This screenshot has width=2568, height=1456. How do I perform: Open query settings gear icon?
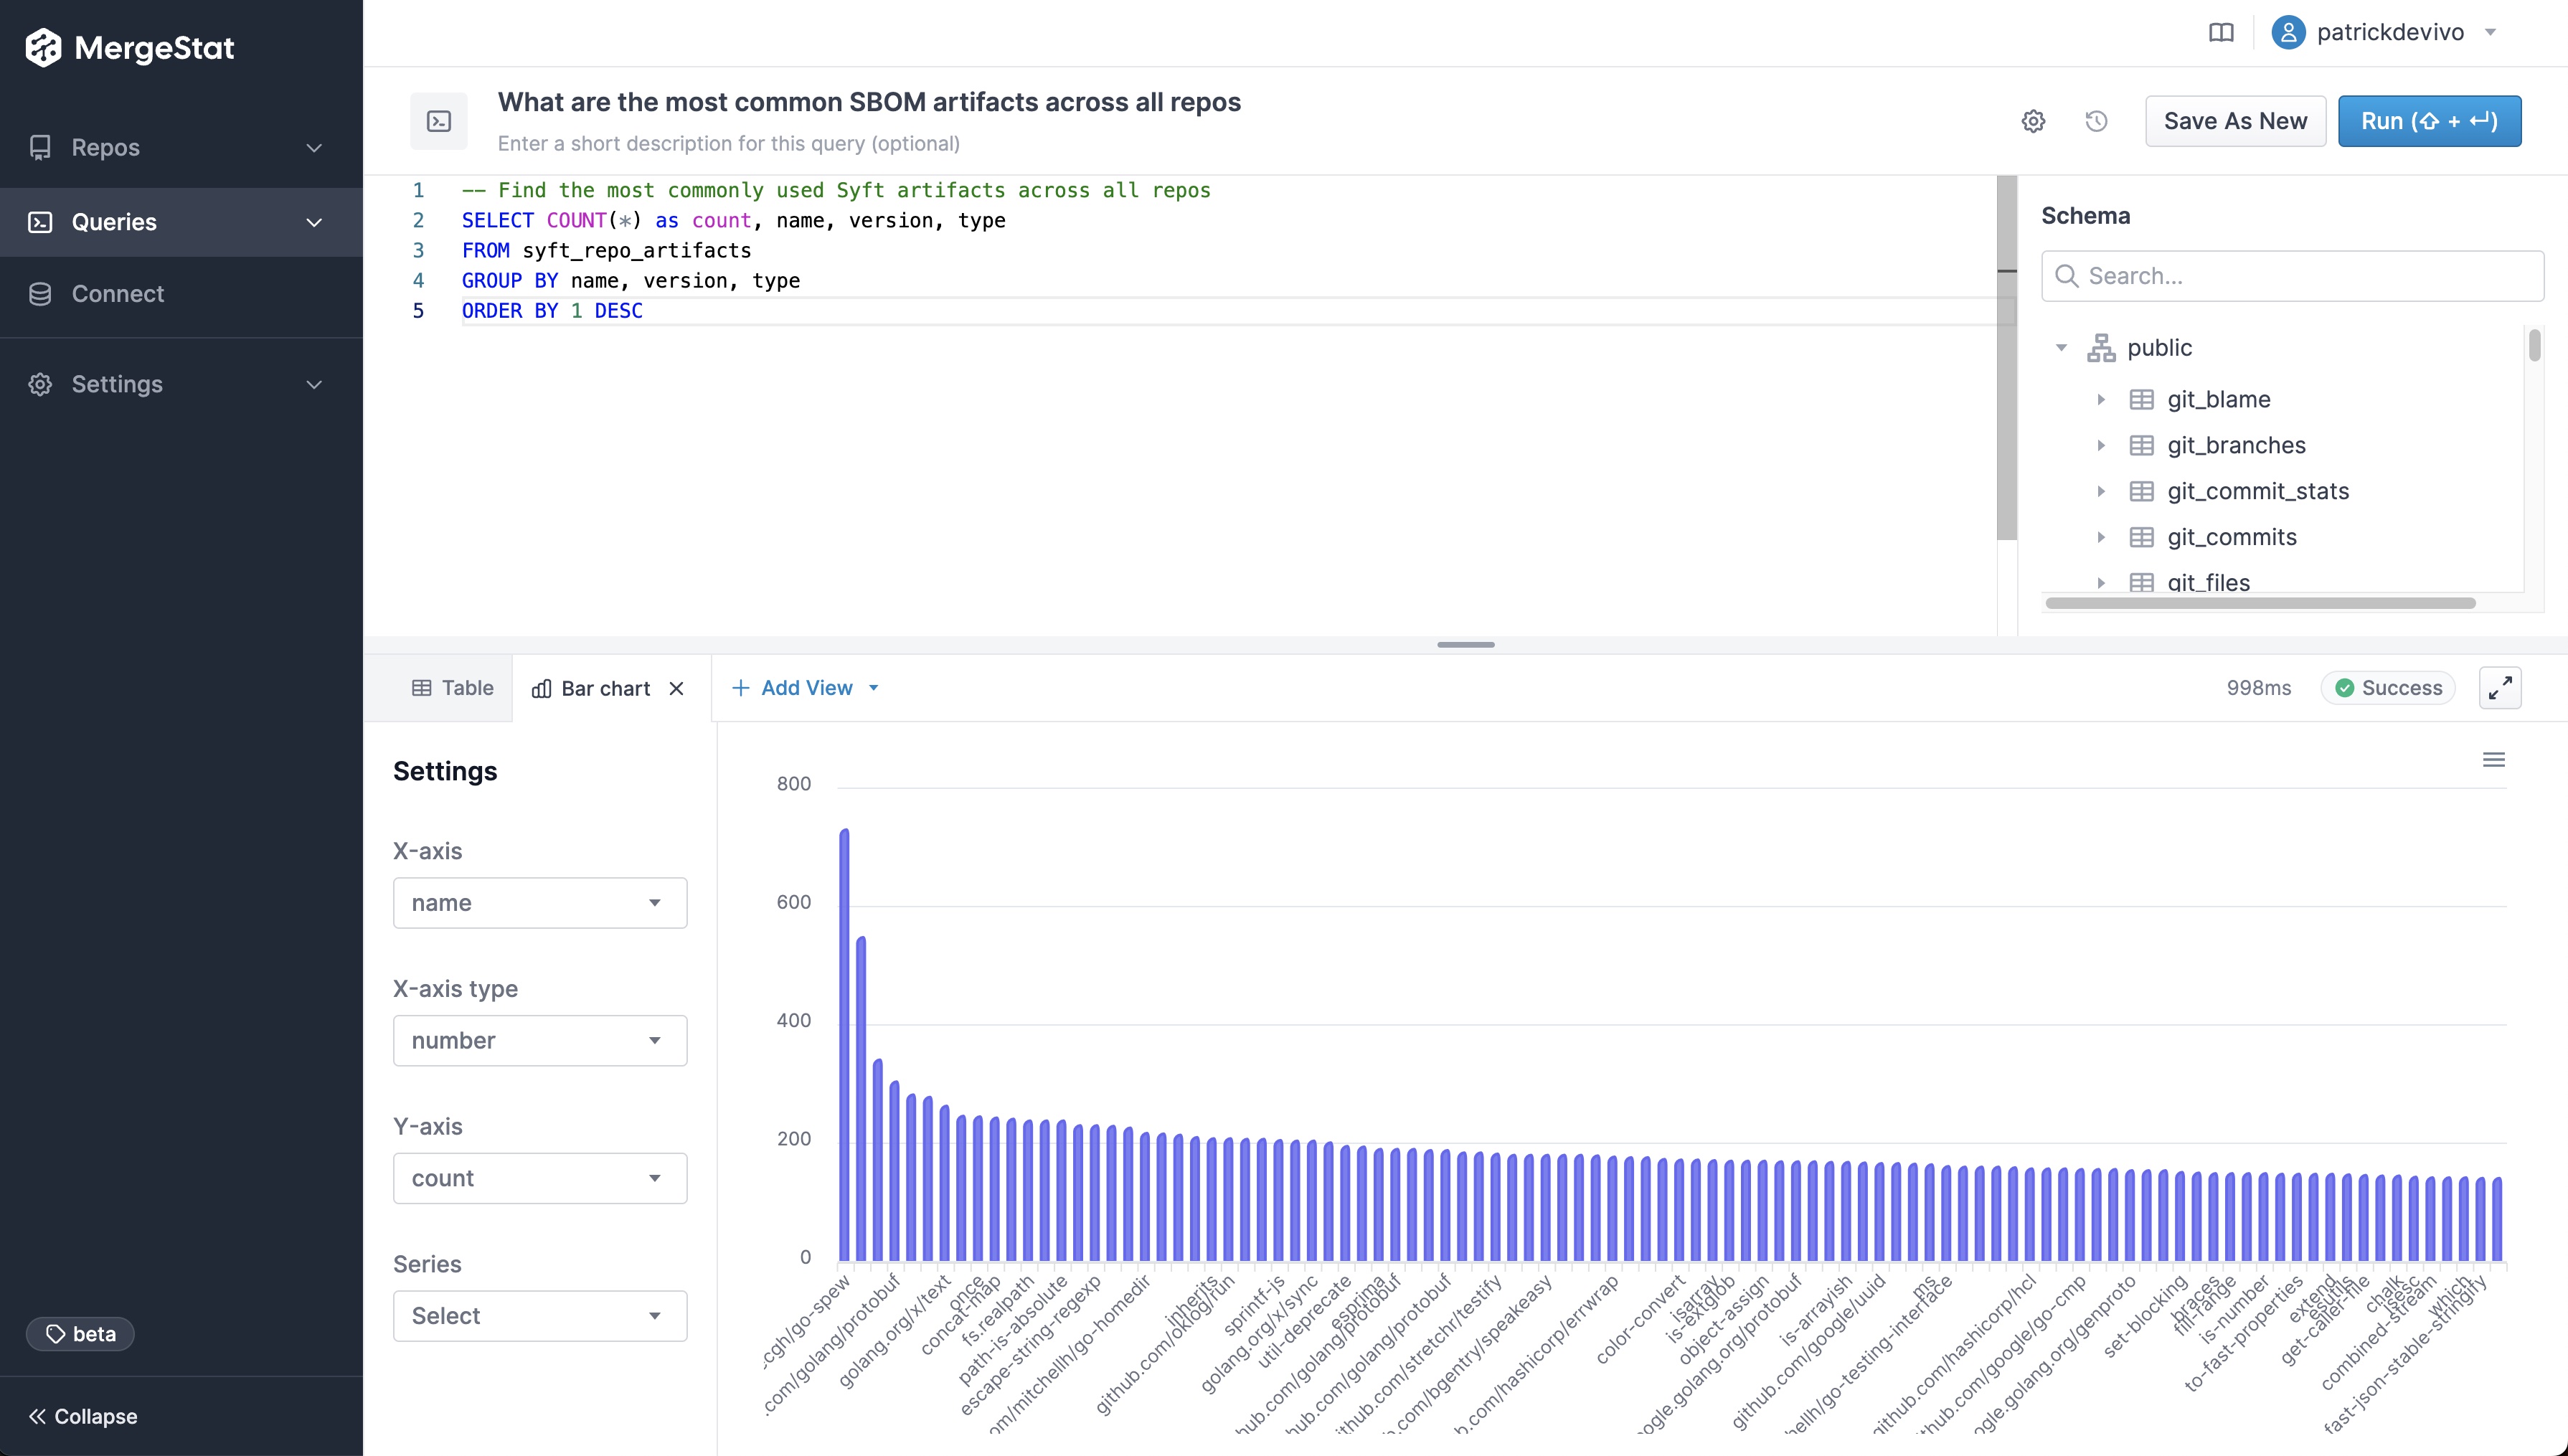click(2033, 121)
